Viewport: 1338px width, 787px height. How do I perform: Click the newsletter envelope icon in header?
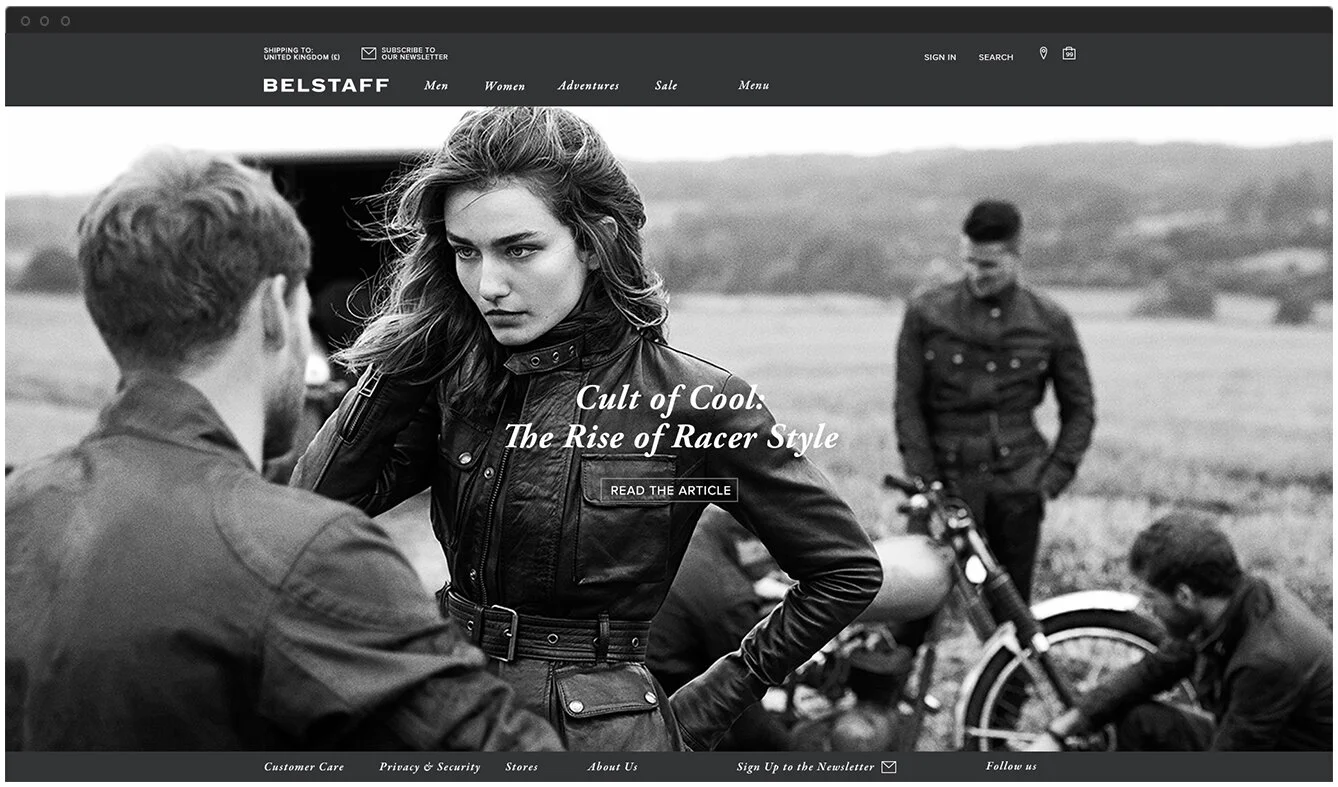pos(369,52)
